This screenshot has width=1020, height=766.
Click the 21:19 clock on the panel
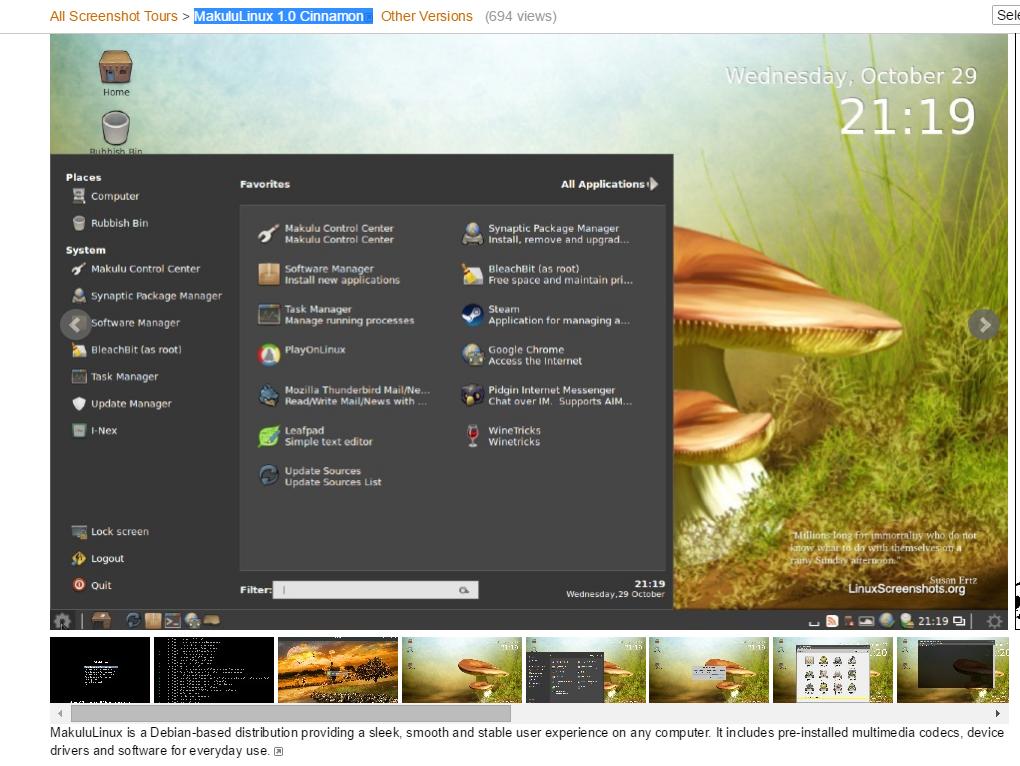tap(933, 621)
